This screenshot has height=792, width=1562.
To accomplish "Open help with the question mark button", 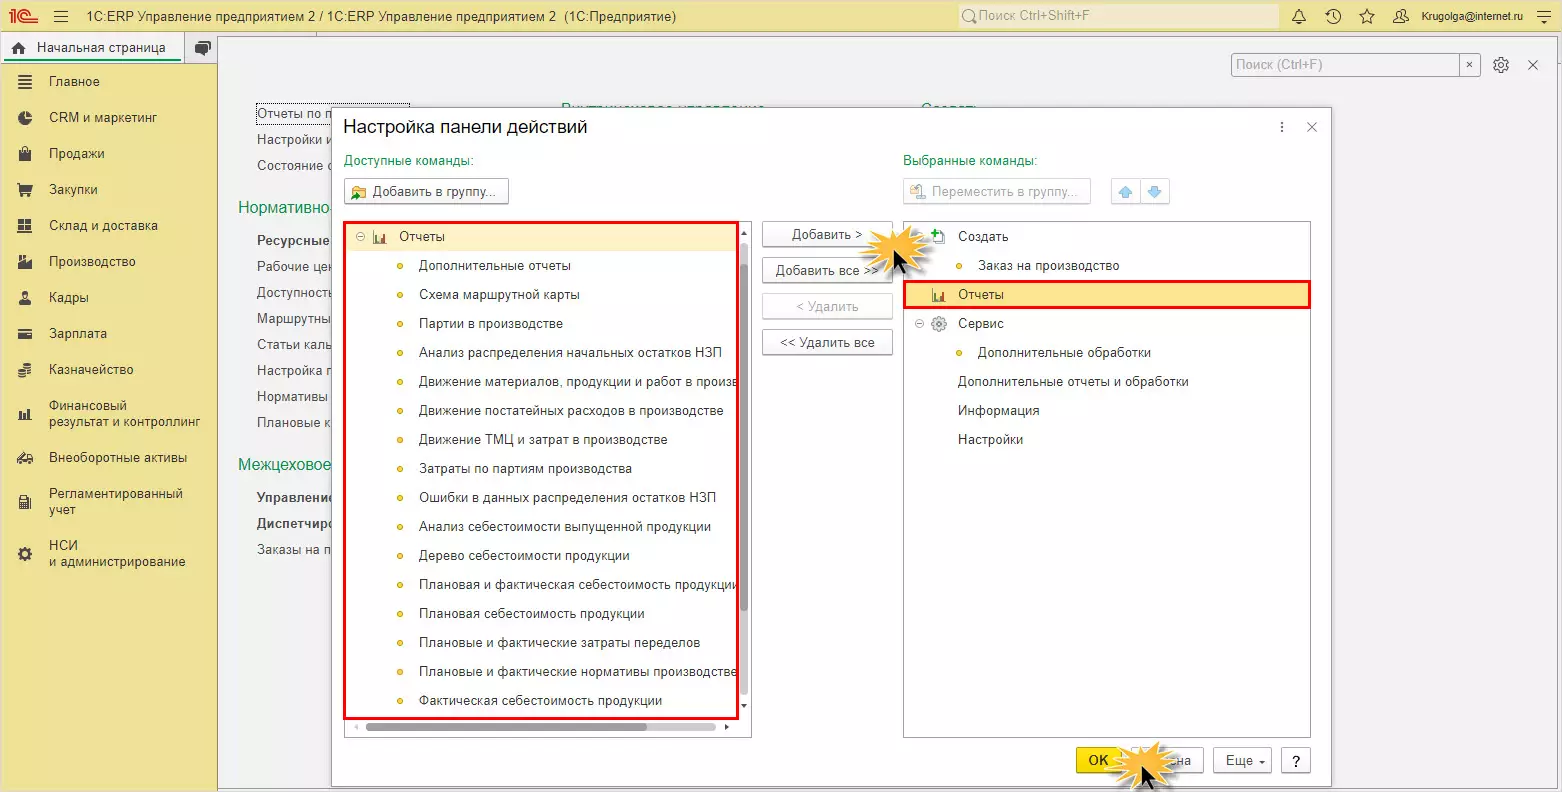I will [1295, 761].
